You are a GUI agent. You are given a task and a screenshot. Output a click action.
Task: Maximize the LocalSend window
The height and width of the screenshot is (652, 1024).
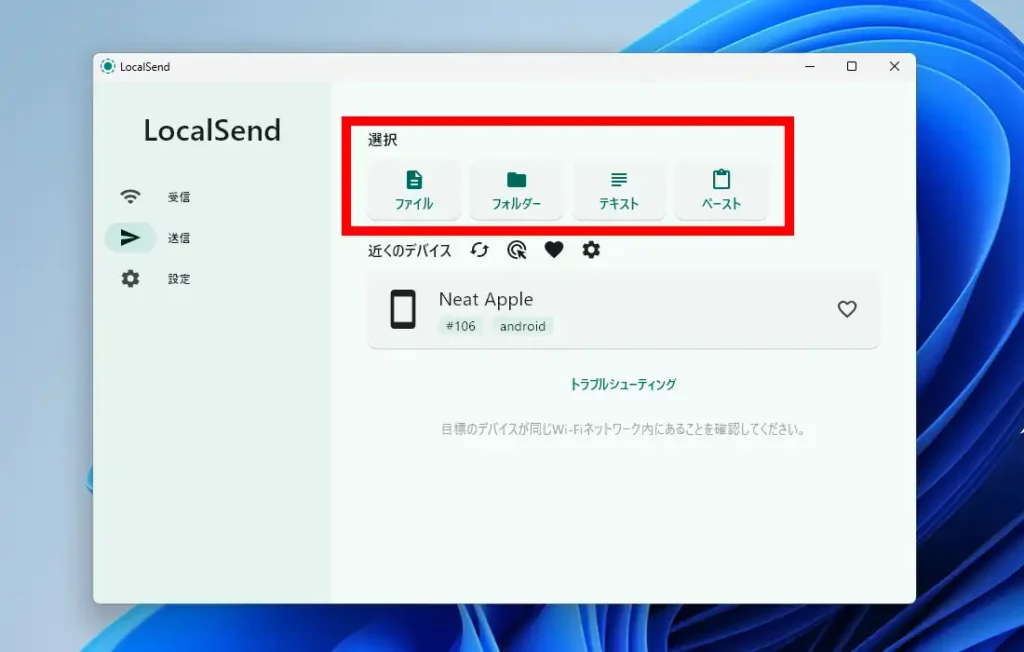click(x=851, y=67)
